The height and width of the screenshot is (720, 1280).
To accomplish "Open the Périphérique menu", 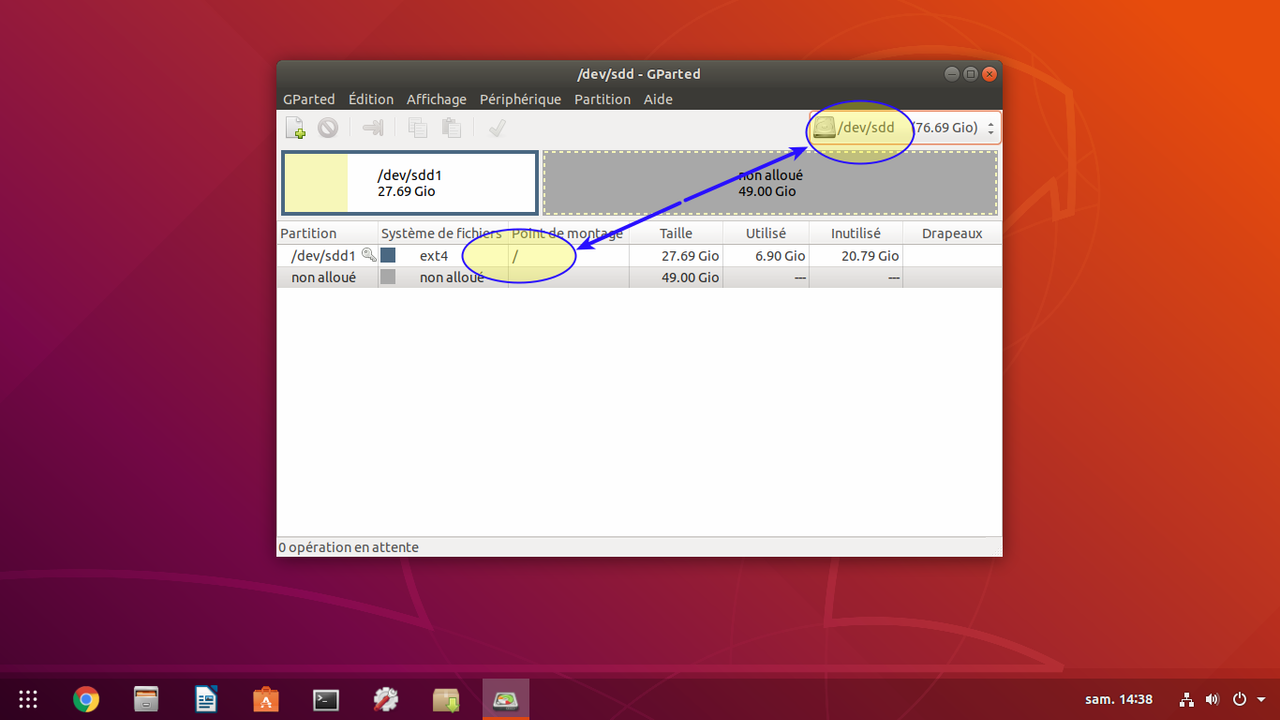I will (x=520, y=99).
